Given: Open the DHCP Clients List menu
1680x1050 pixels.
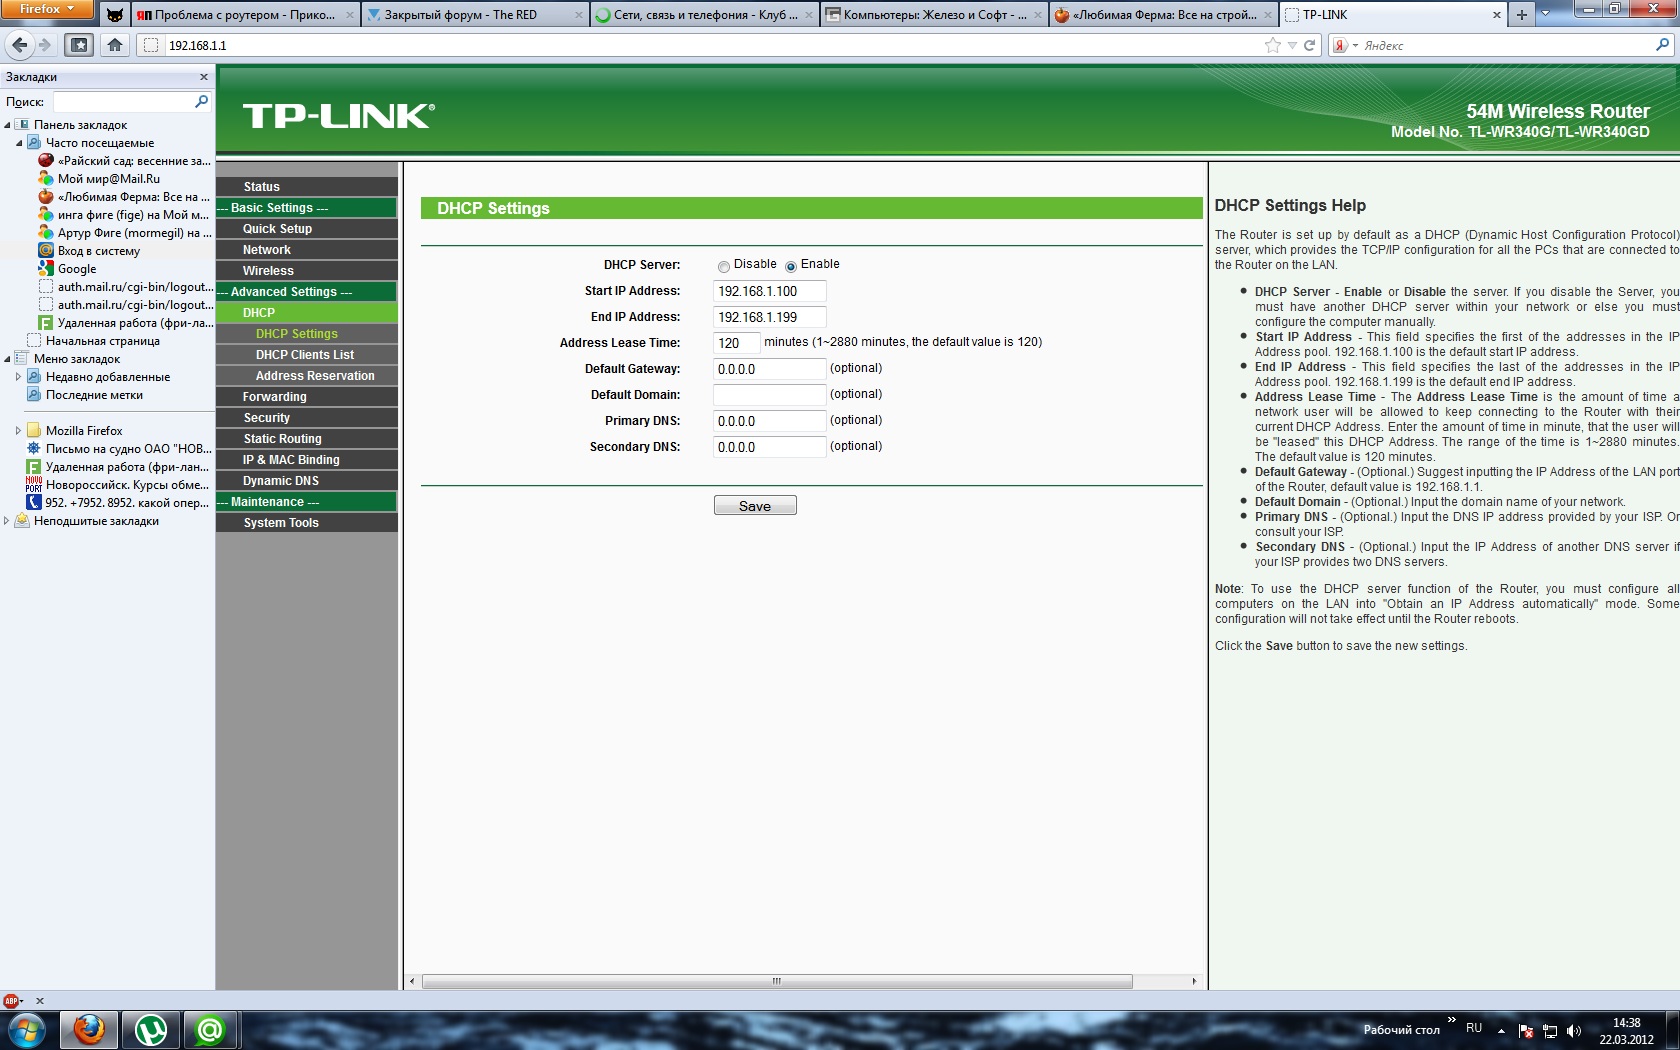Looking at the screenshot, I should point(305,355).
